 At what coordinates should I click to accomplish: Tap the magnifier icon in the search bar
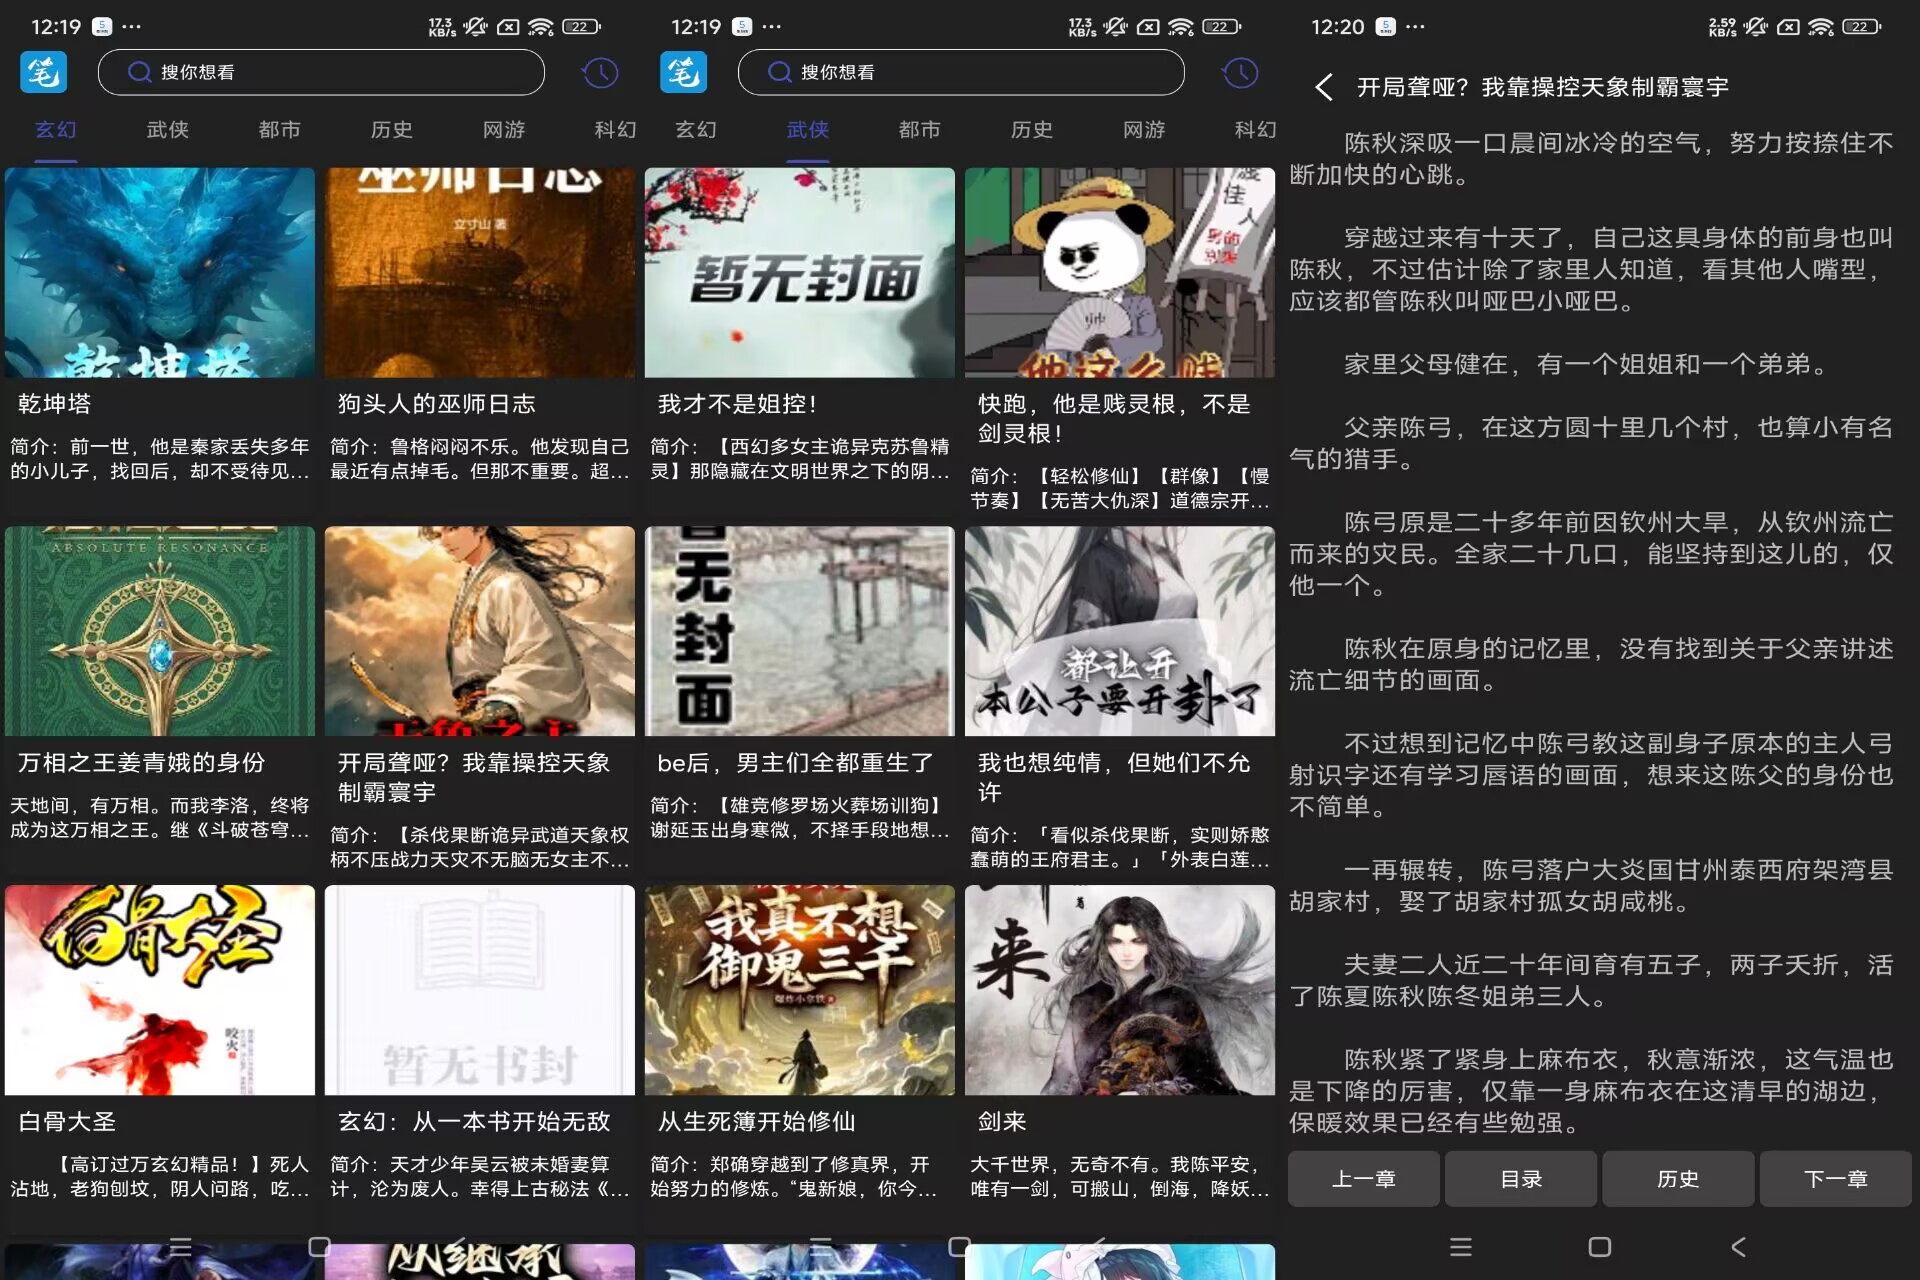pos(141,72)
